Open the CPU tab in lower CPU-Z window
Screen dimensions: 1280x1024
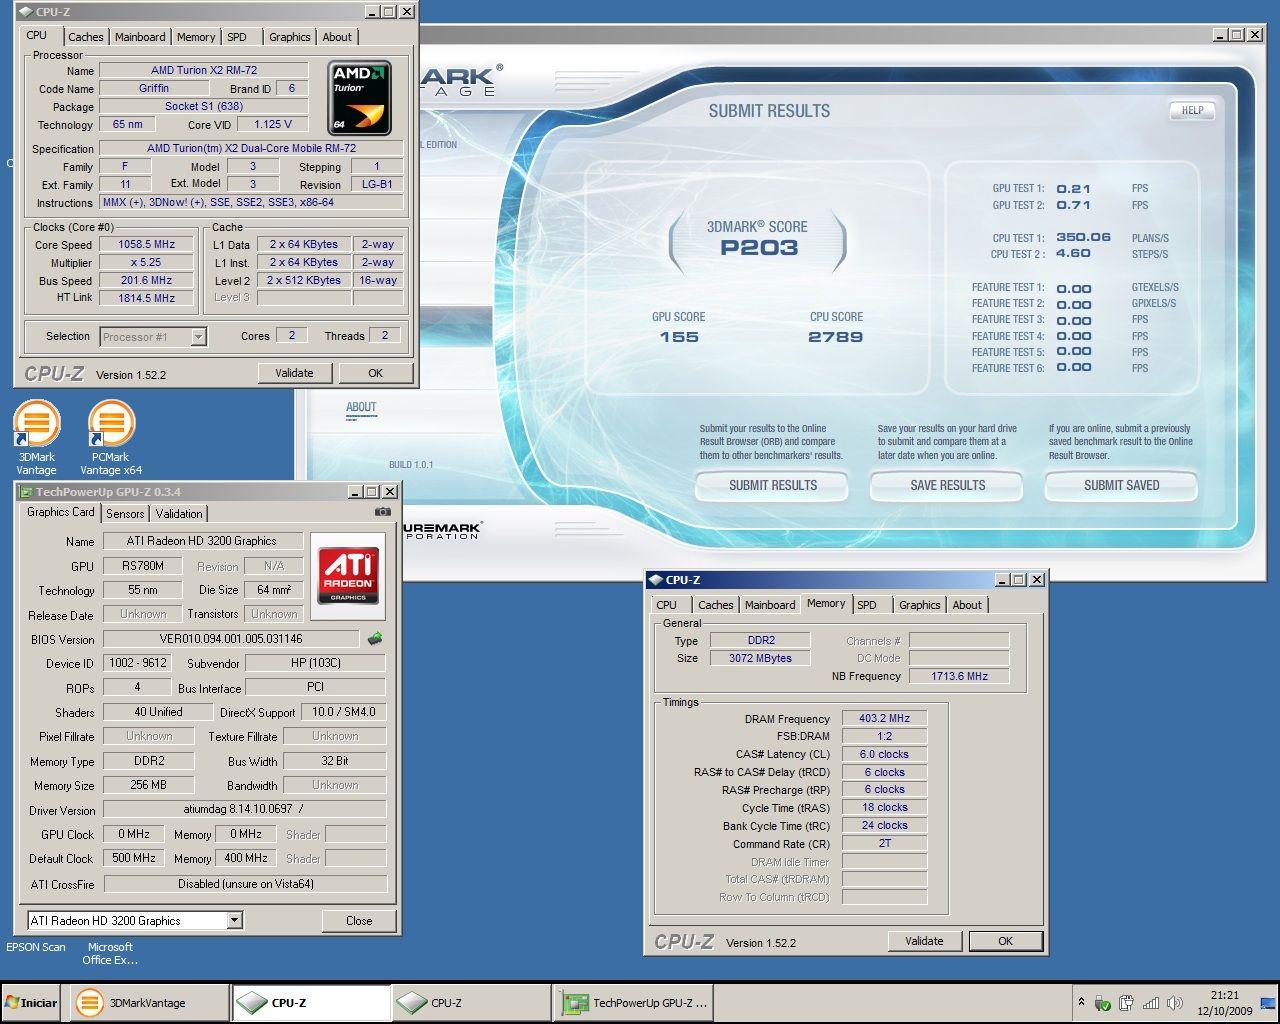click(x=667, y=605)
